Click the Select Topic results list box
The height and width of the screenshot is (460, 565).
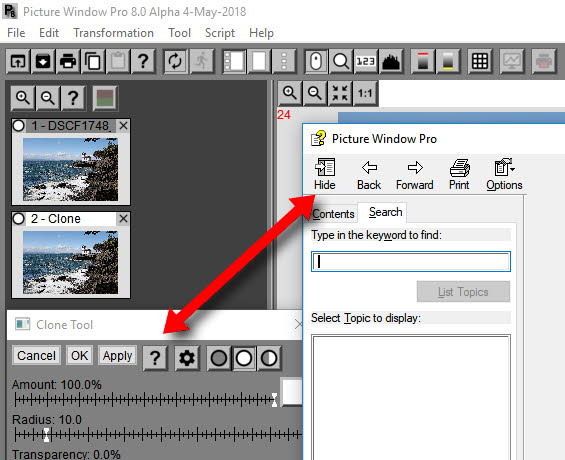(x=411, y=398)
